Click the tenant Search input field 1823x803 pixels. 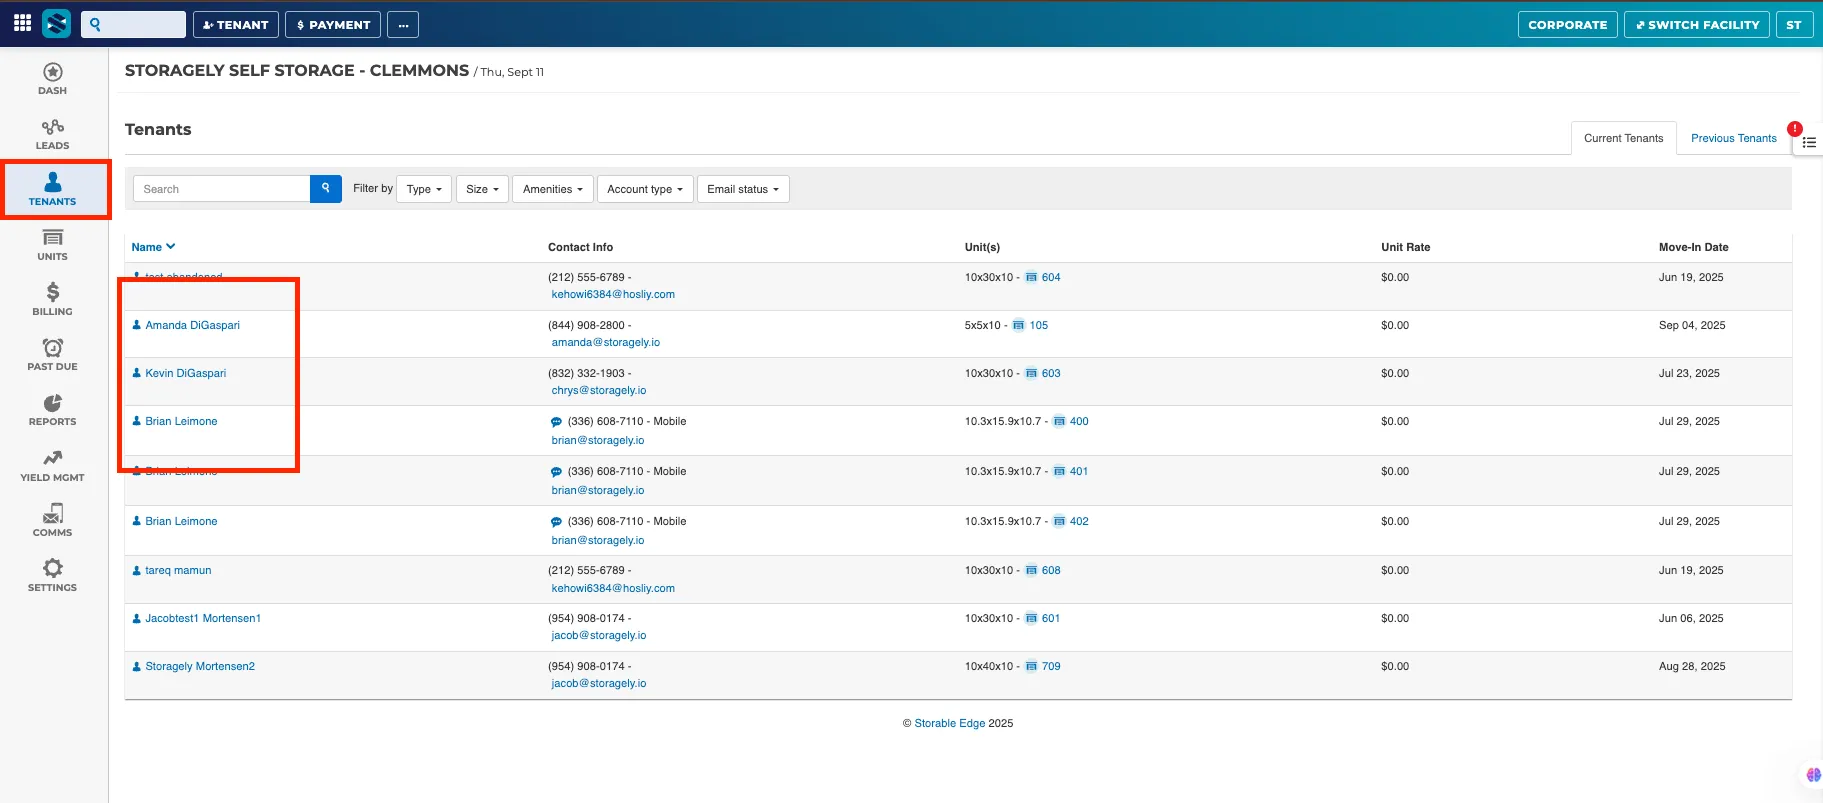(x=222, y=189)
